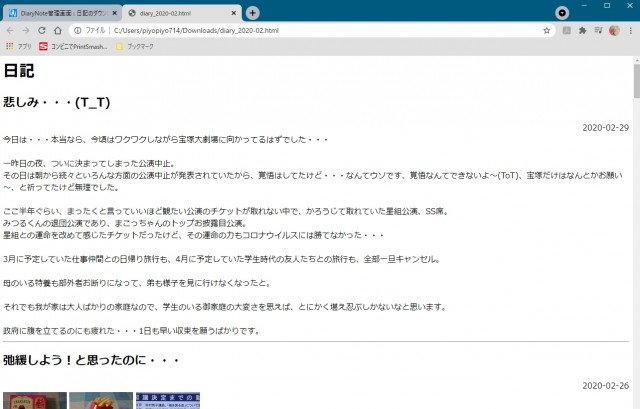The width and height of the screenshot is (640, 409).
Task: Open the browser home page
Action: coord(58,31)
